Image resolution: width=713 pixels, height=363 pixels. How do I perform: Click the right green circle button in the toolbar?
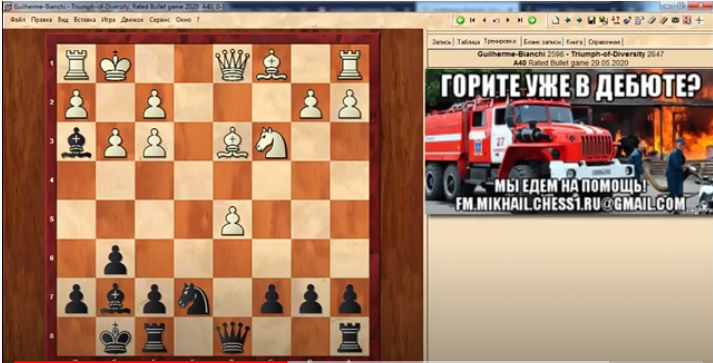tap(532, 20)
